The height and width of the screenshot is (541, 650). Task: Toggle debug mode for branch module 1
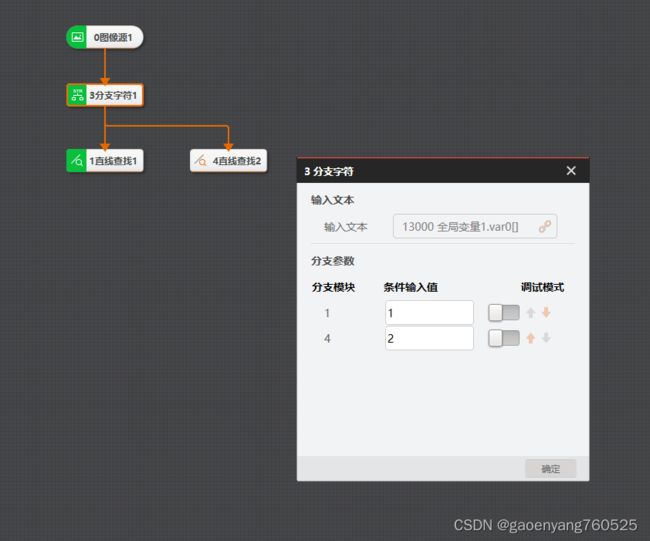tap(504, 313)
